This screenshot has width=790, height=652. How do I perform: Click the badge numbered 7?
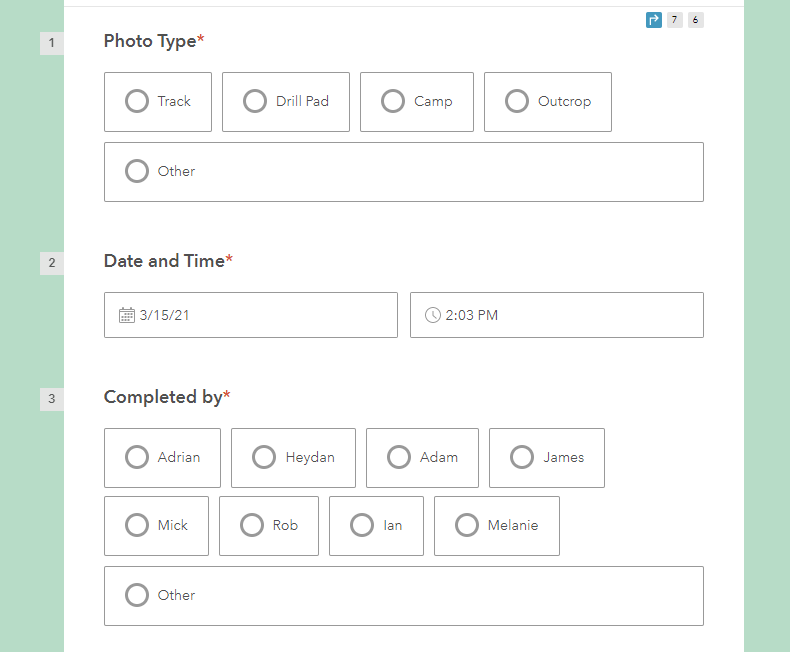click(675, 20)
